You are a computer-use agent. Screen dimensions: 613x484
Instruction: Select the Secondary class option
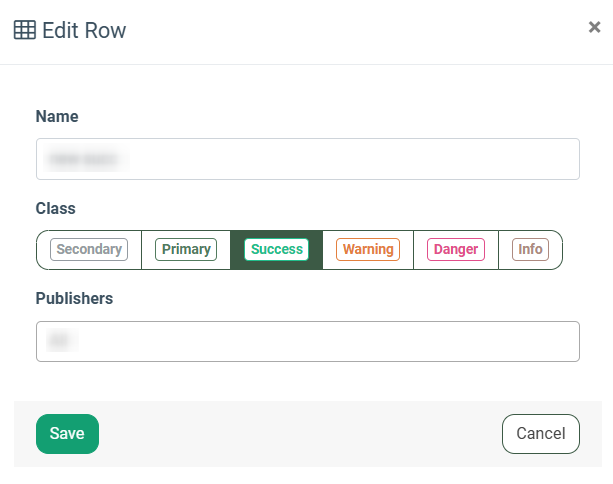tap(89, 249)
